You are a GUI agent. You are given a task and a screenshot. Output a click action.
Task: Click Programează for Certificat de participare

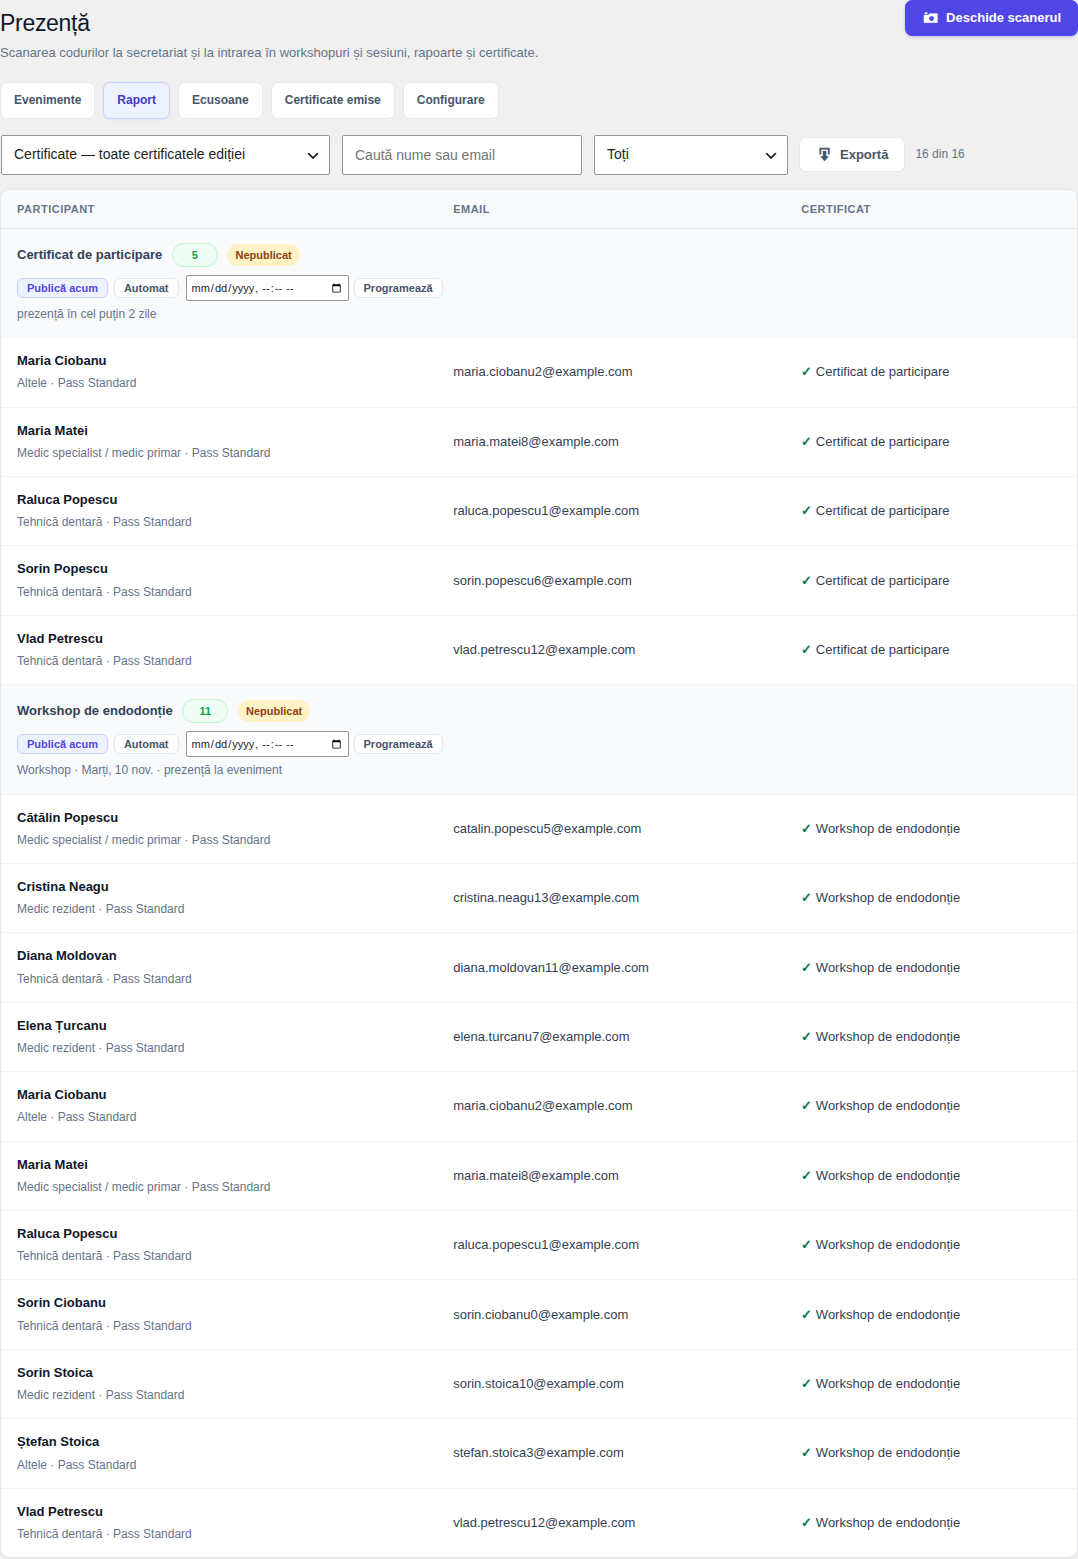tap(398, 288)
